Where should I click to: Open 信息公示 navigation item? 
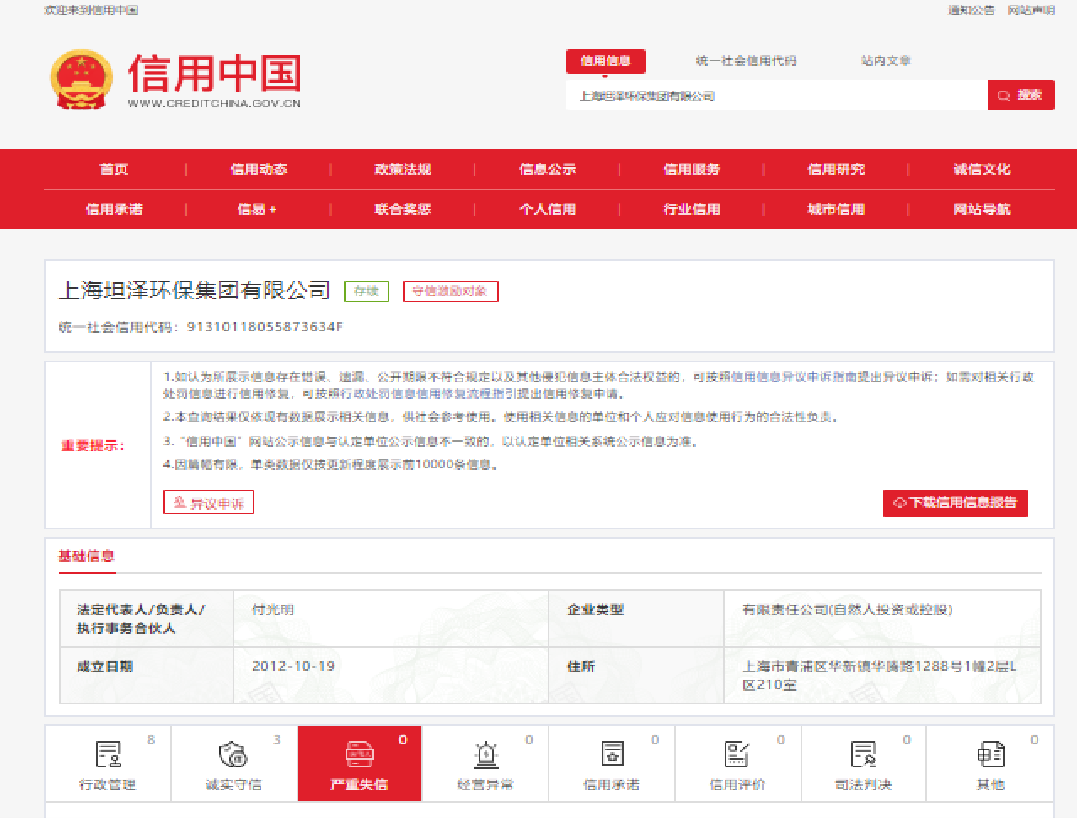tap(547, 169)
